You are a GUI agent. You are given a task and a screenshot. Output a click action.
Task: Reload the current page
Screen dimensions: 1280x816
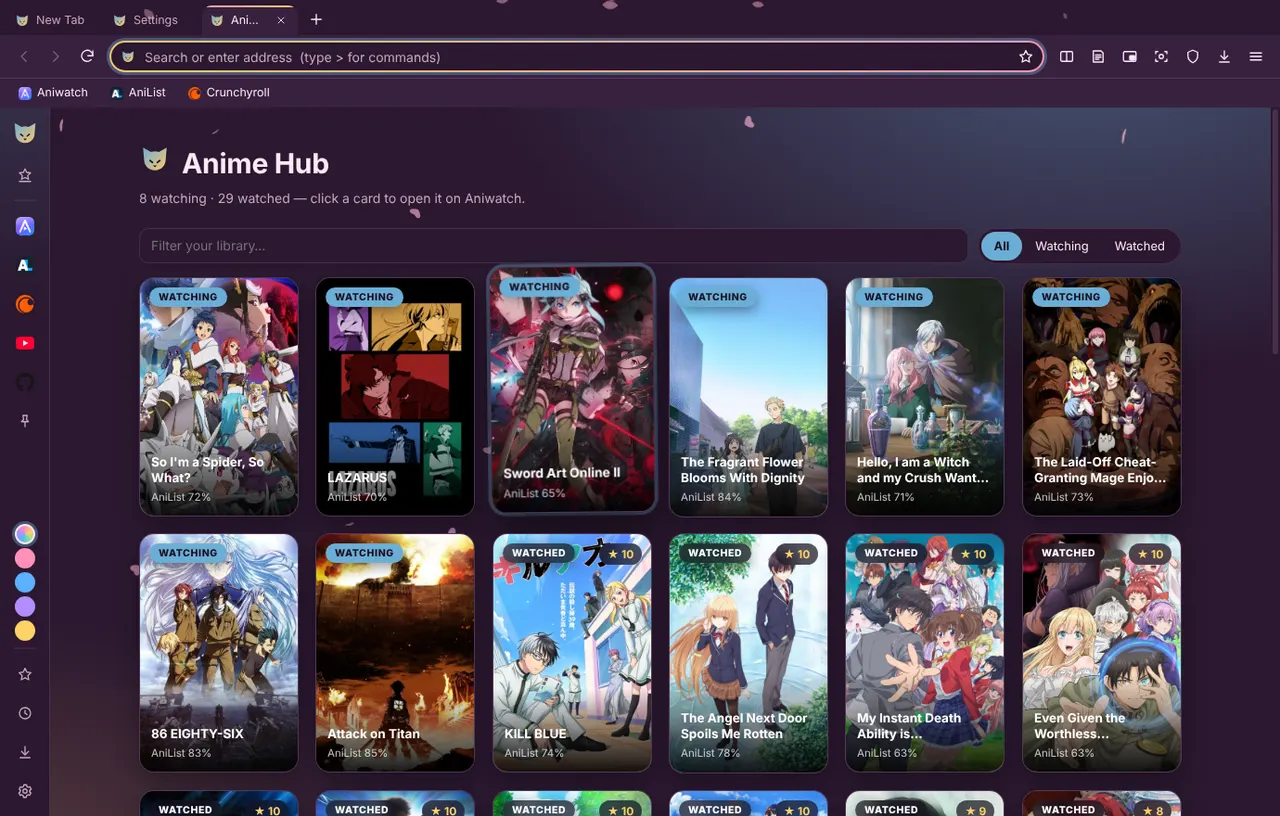point(87,57)
